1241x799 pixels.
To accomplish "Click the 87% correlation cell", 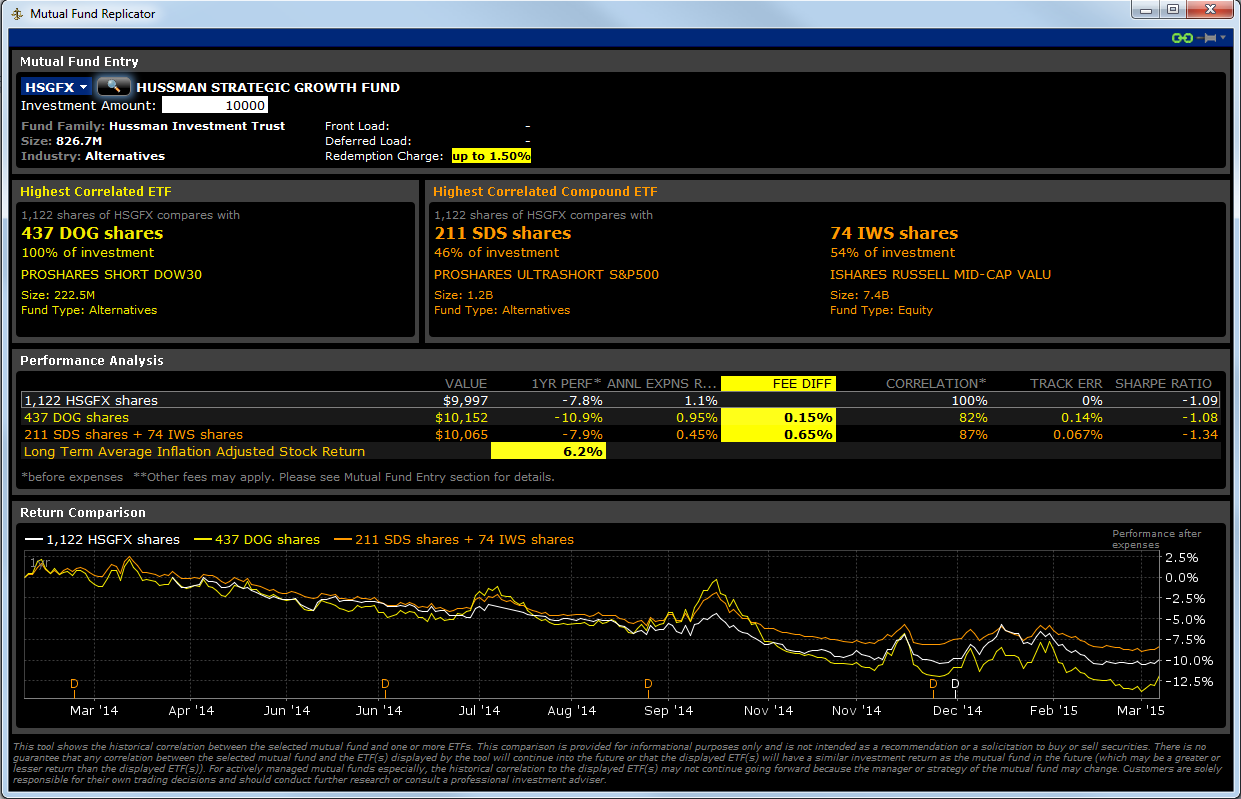I will [972, 434].
